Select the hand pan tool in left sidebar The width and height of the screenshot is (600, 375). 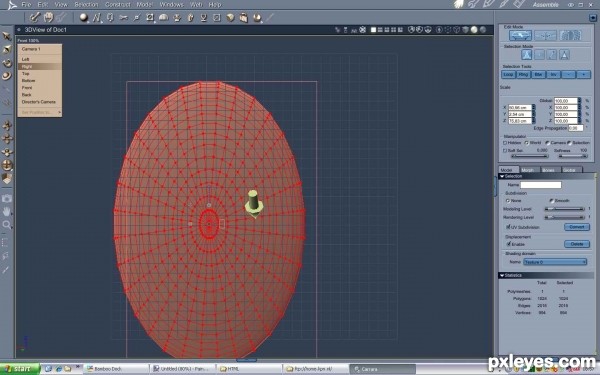pos(7,211)
